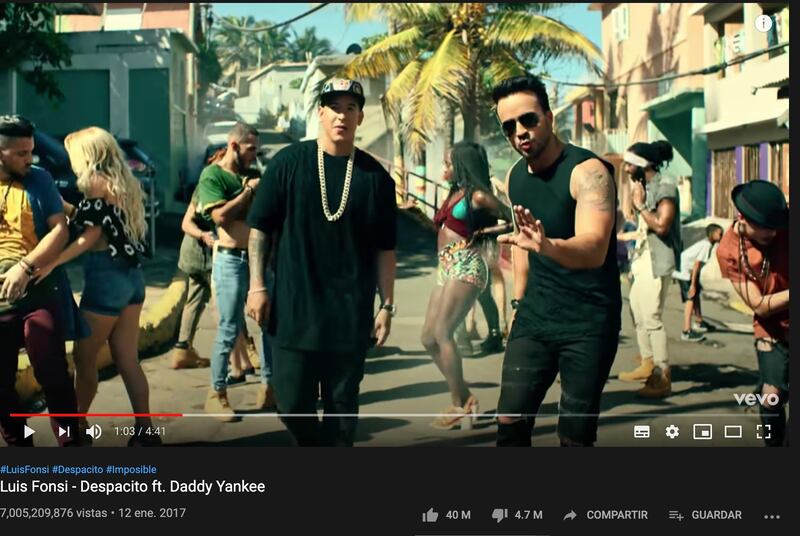Open the video settings gear
This screenshot has height=536, width=800.
[672, 431]
